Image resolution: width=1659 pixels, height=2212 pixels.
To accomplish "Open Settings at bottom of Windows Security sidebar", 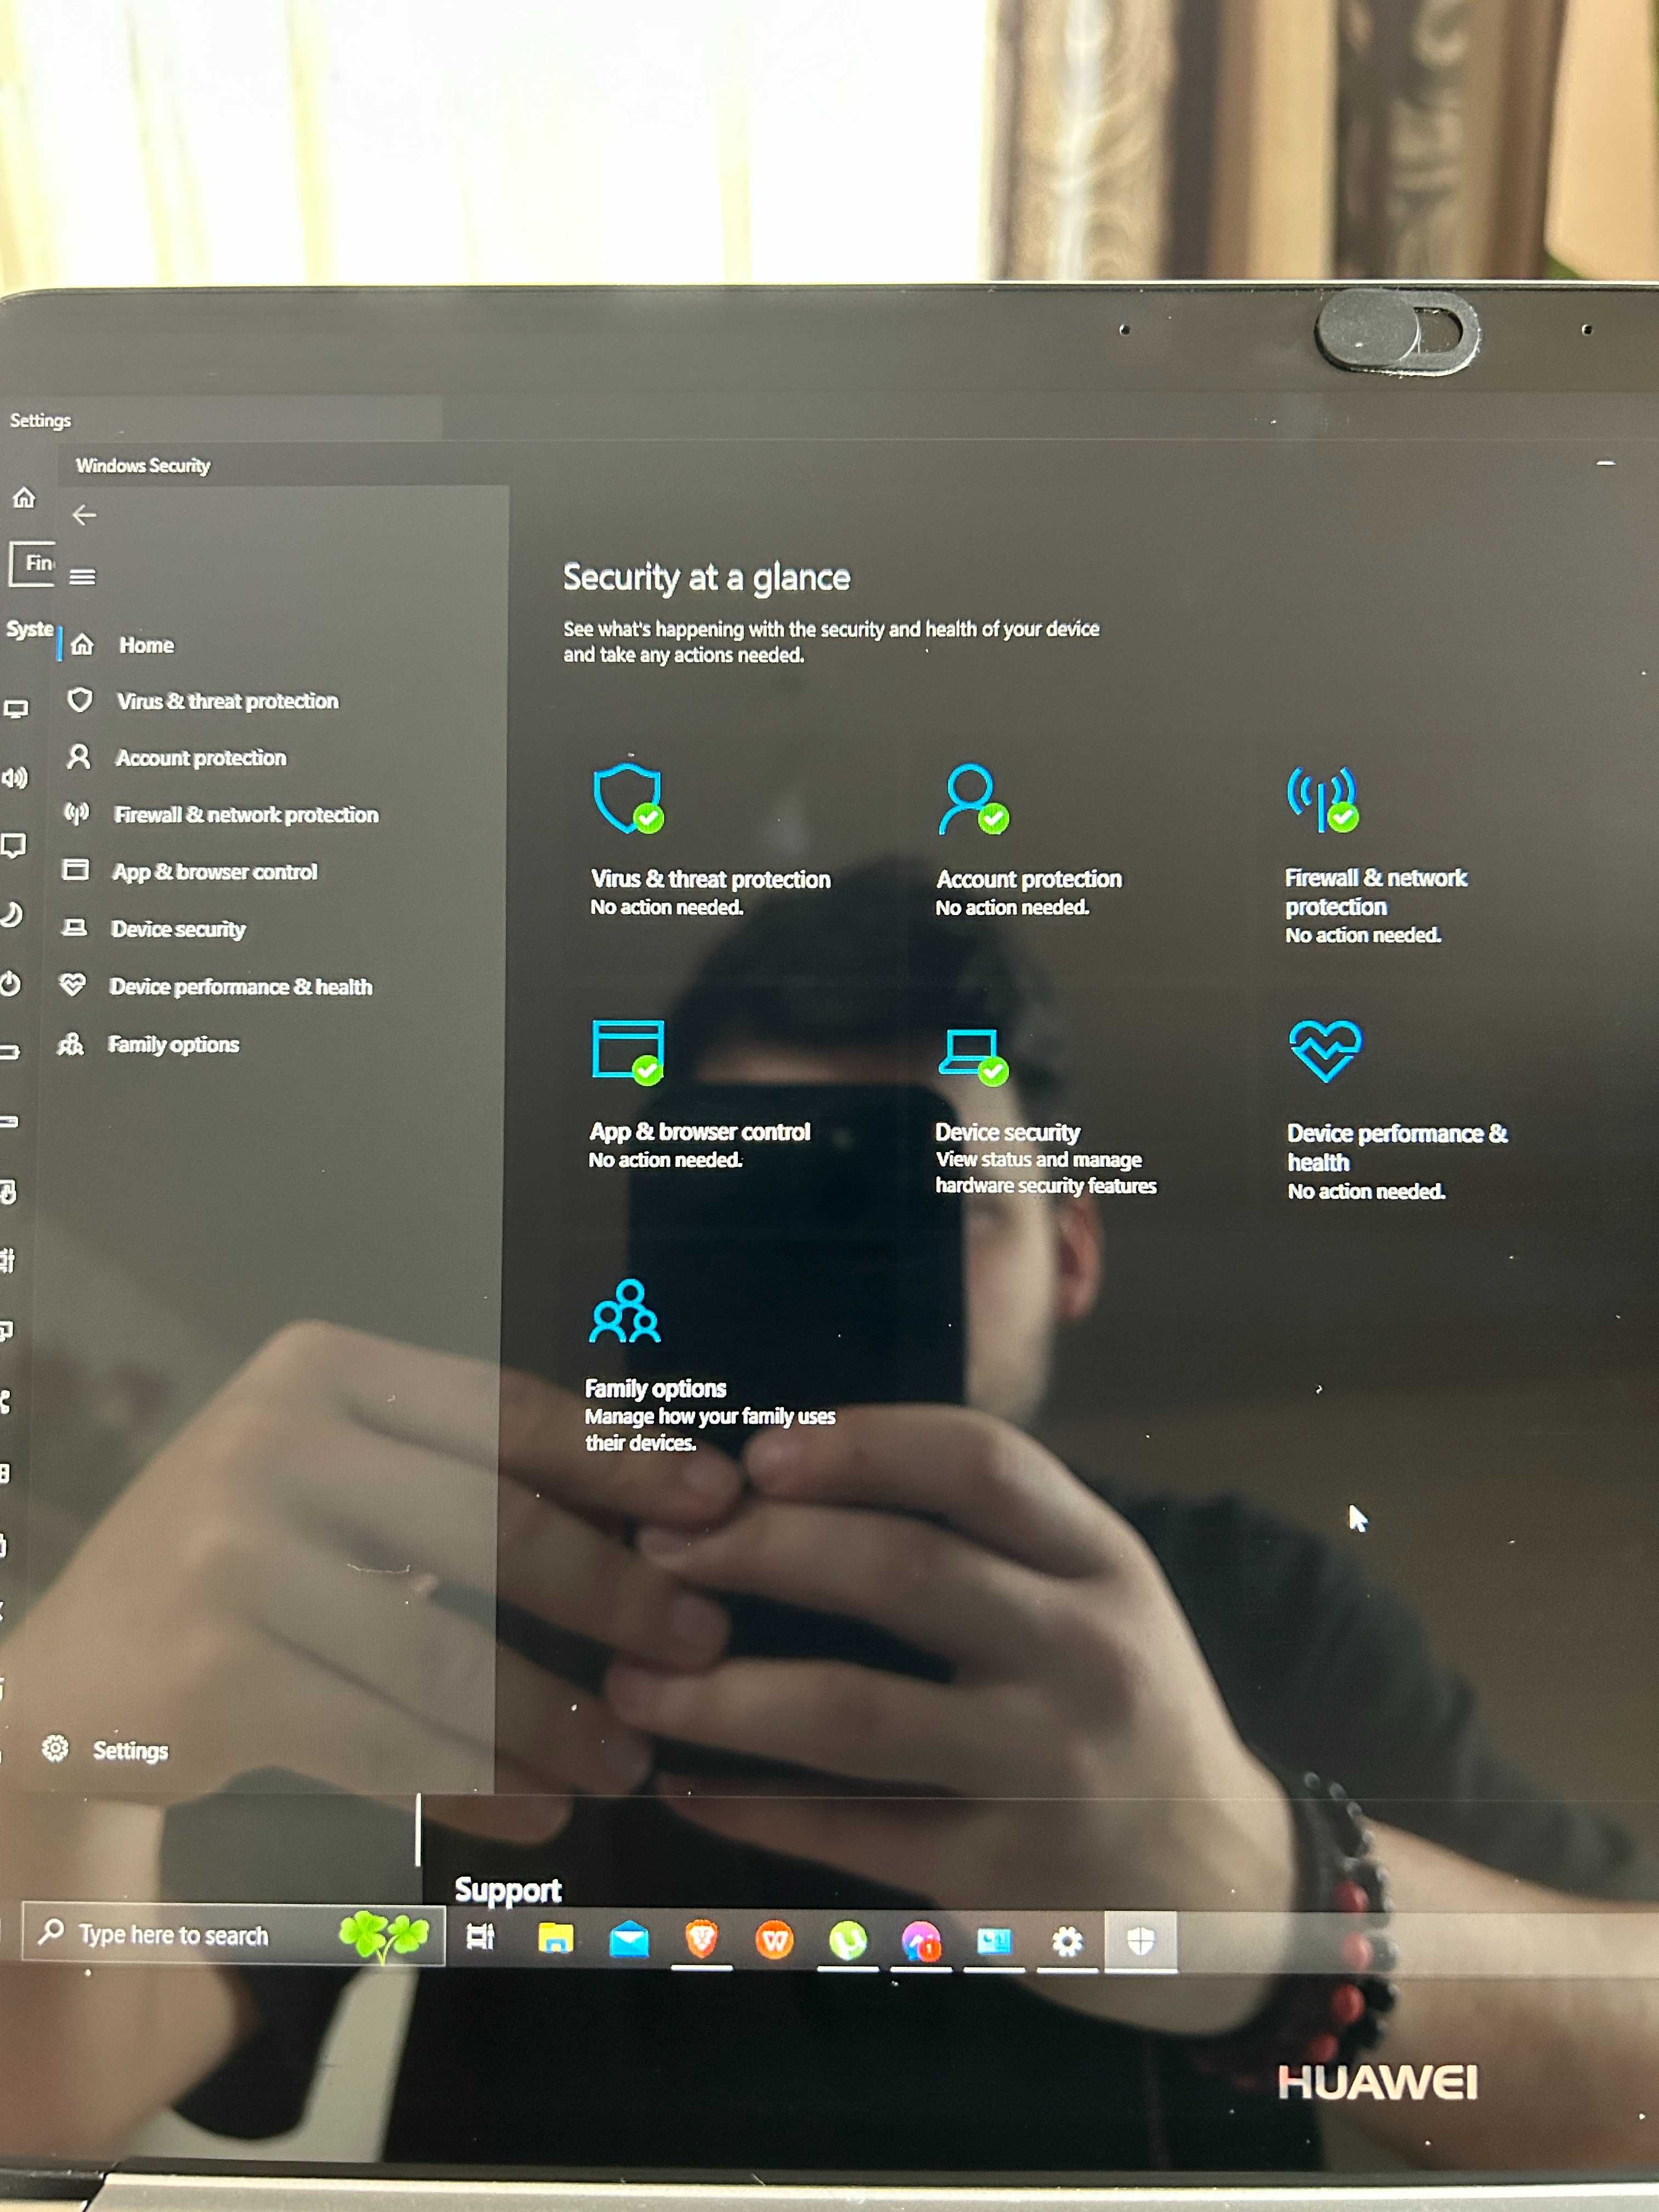I will coord(105,1750).
